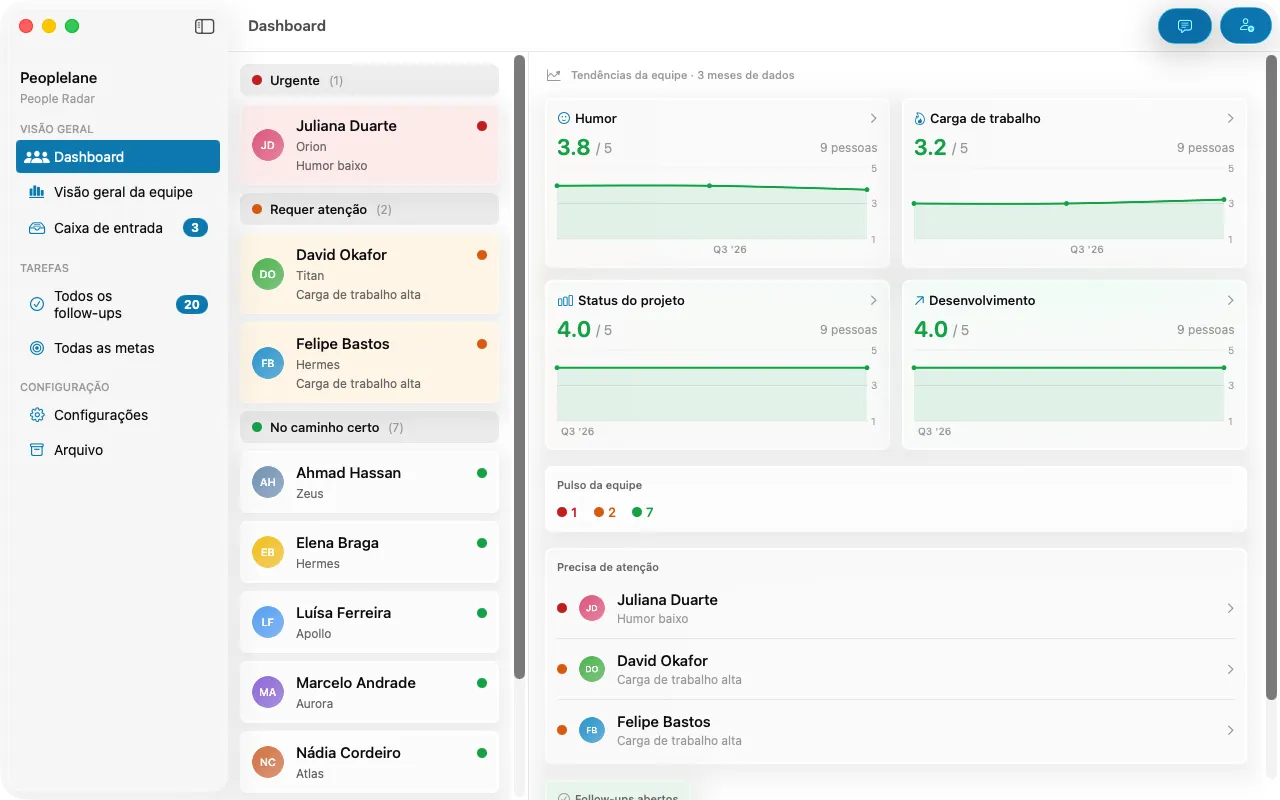The width and height of the screenshot is (1280, 800).
Task: Open Todos os follow-ups
Action: pyautogui.click(x=118, y=305)
